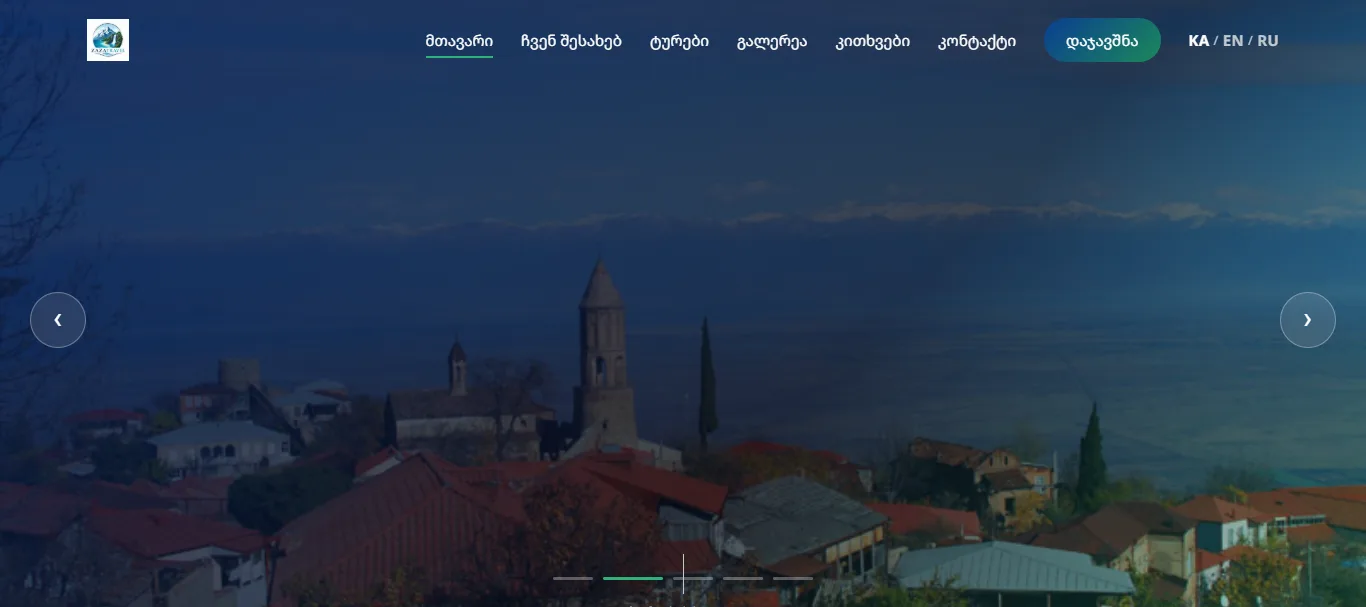This screenshot has width=1366, height=607.
Task: Switch language to RU
Action: (x=1268, y=41)
